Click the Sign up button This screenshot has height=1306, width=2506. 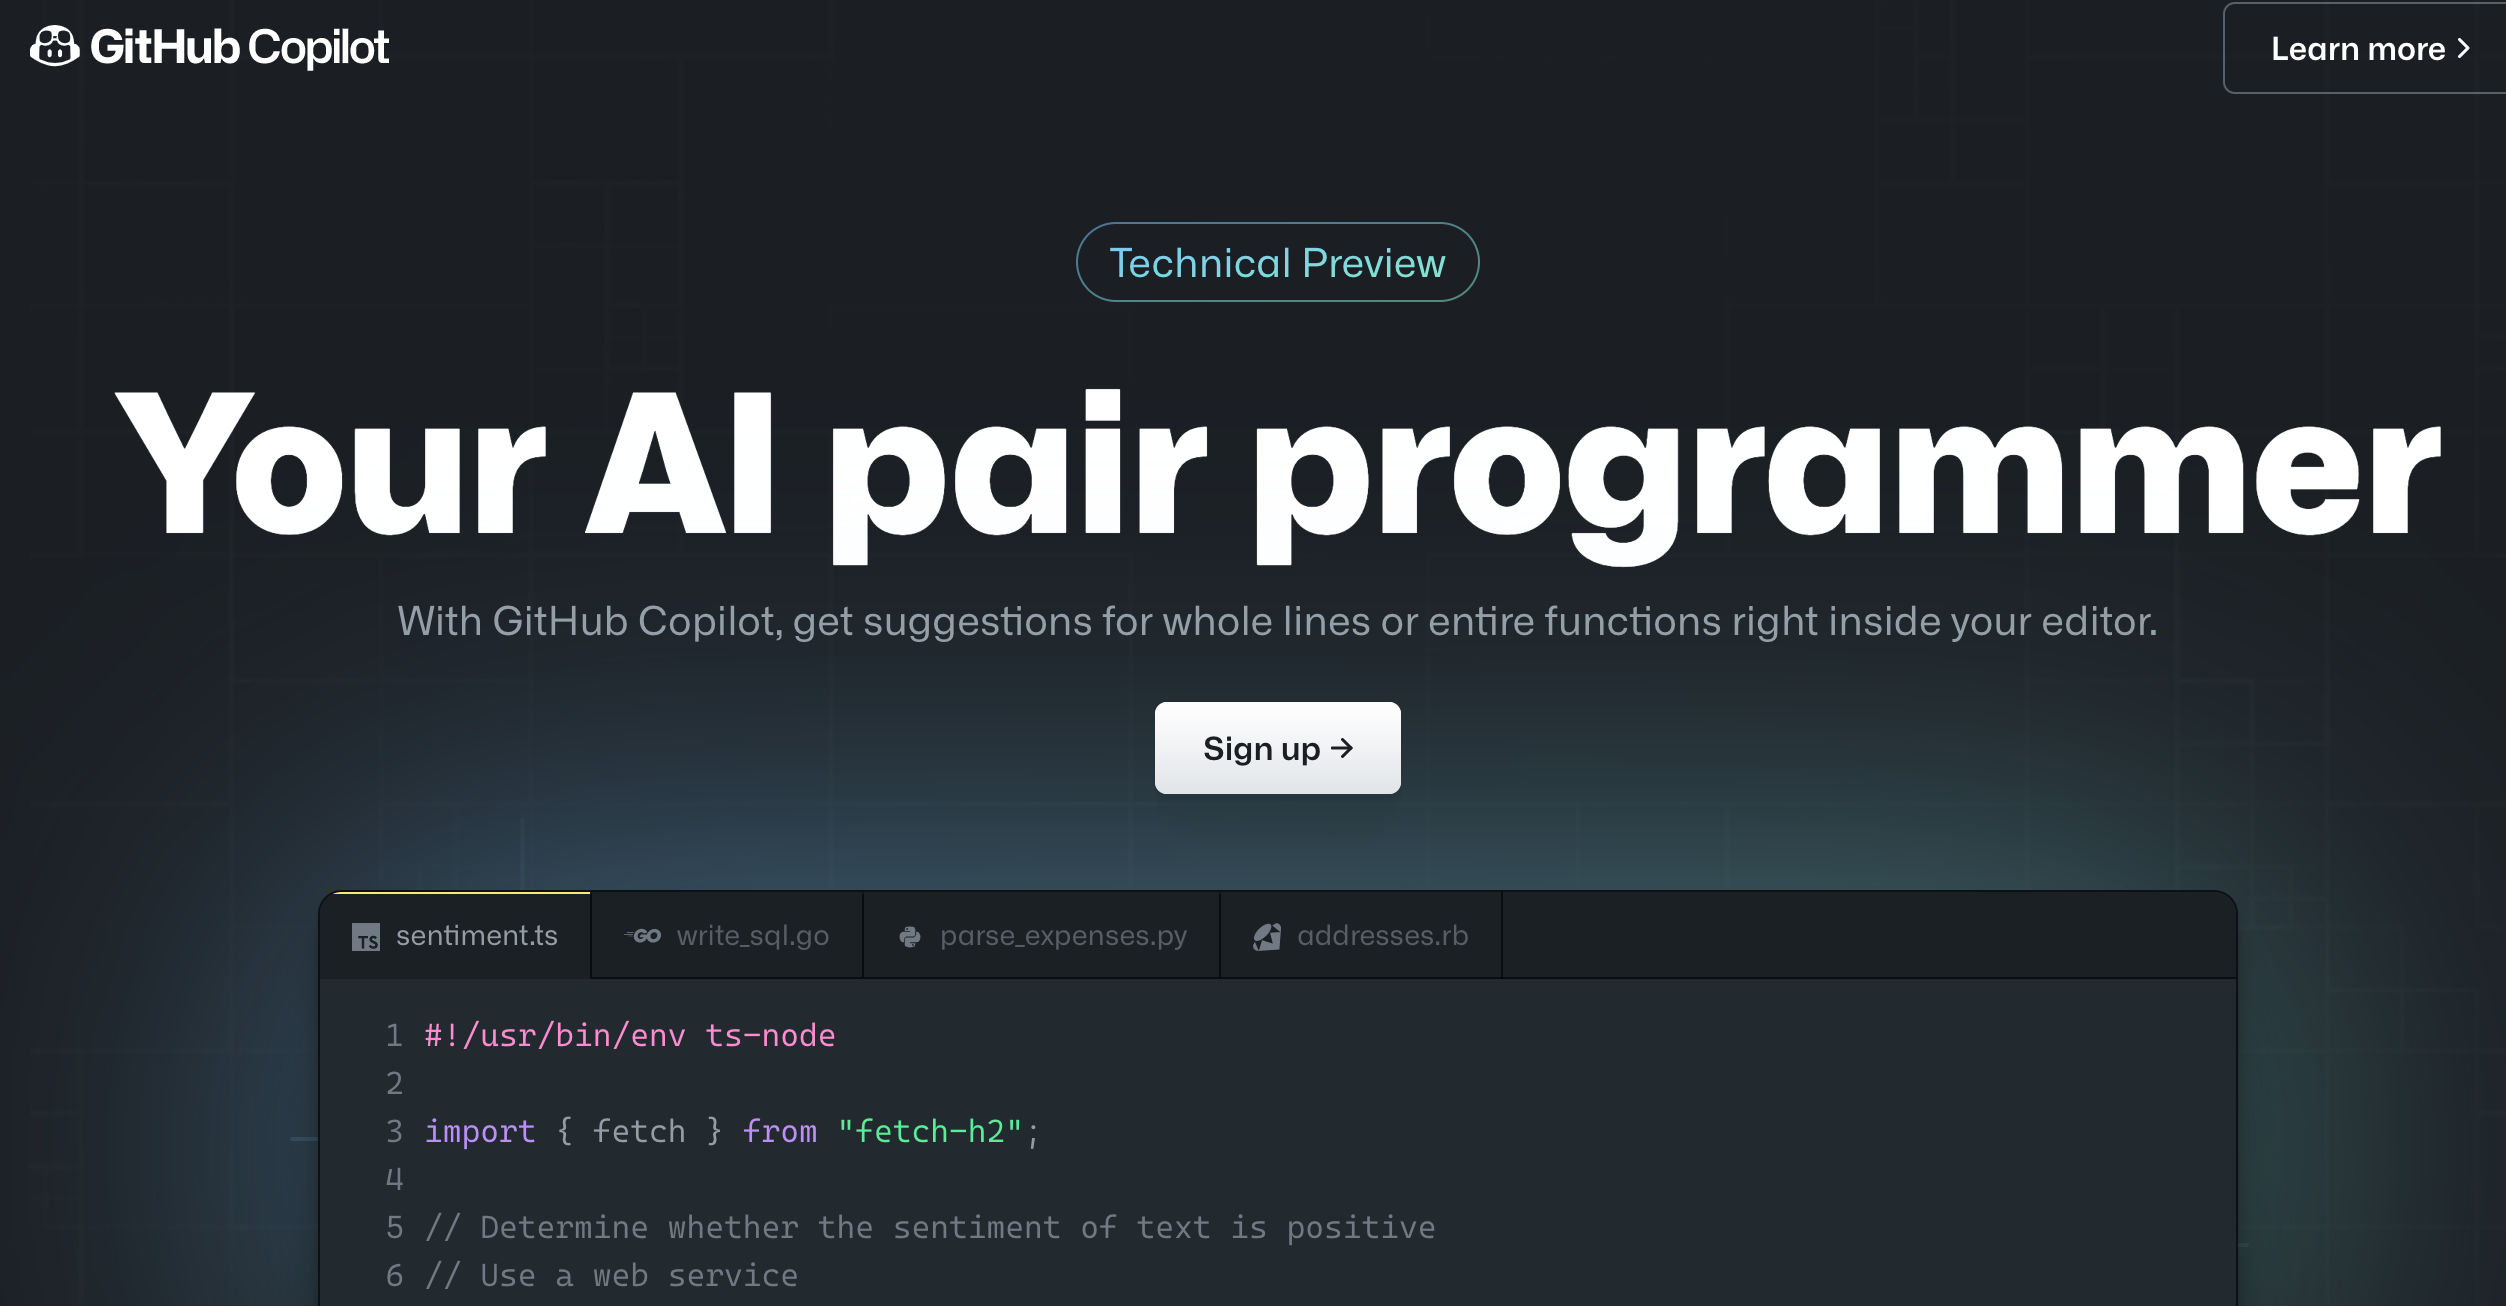pyautogui.click(x=1277, y=748)
